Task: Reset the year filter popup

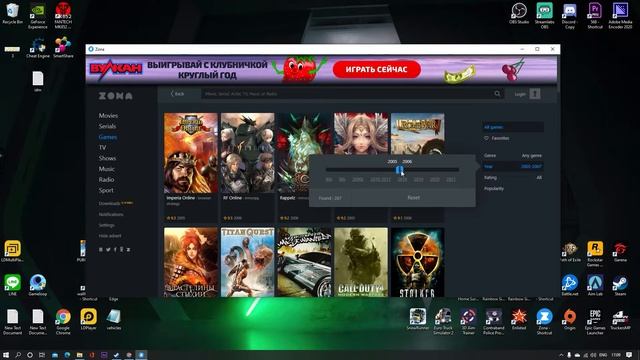Action: click(x=413, y=198)
